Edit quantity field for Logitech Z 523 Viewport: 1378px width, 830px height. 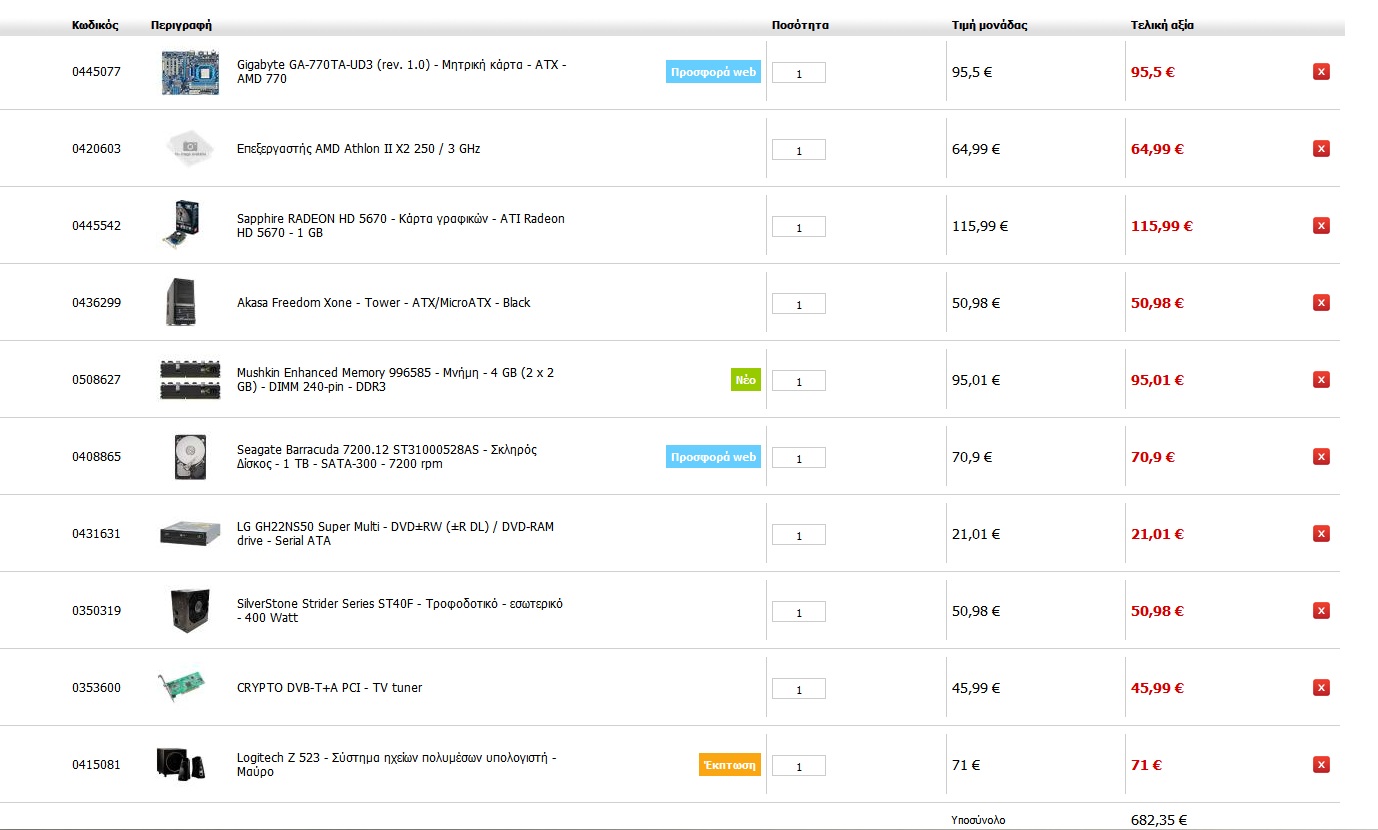(799, 766)
